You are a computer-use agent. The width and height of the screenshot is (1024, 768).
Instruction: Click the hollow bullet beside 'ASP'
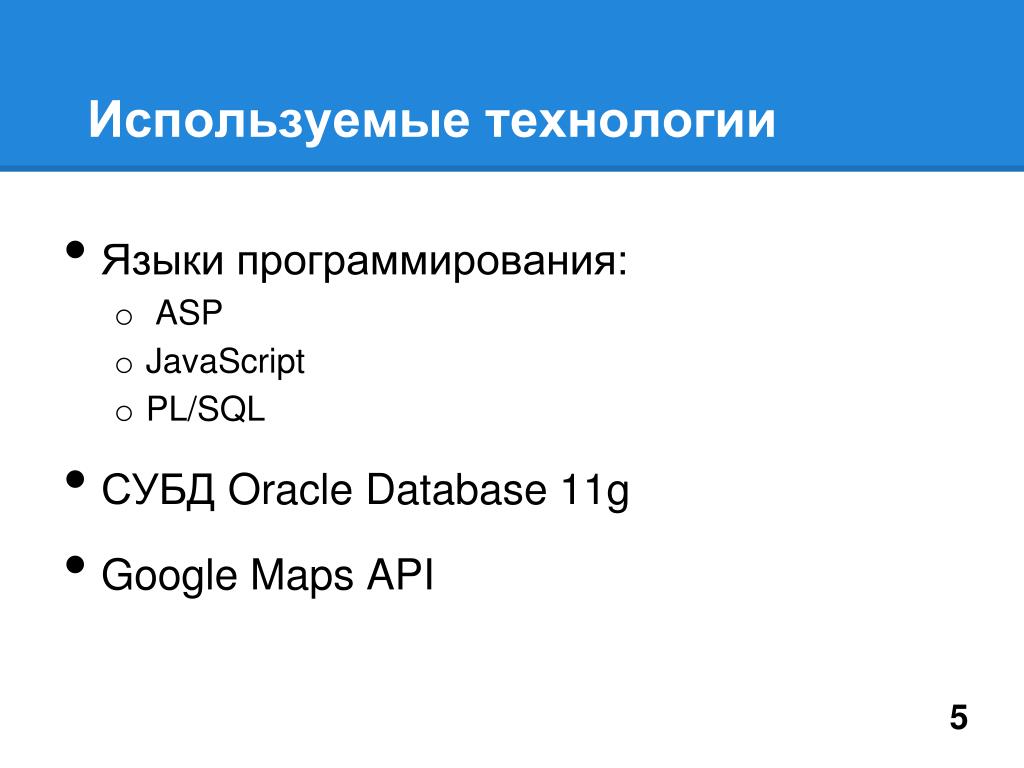tap(124, 318)
